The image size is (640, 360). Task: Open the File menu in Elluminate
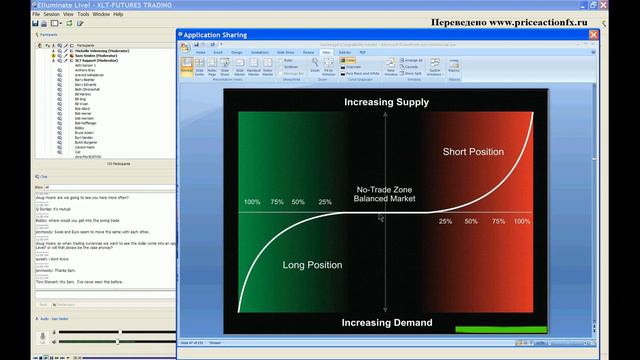pyautogui.click(x=36, y=14)
